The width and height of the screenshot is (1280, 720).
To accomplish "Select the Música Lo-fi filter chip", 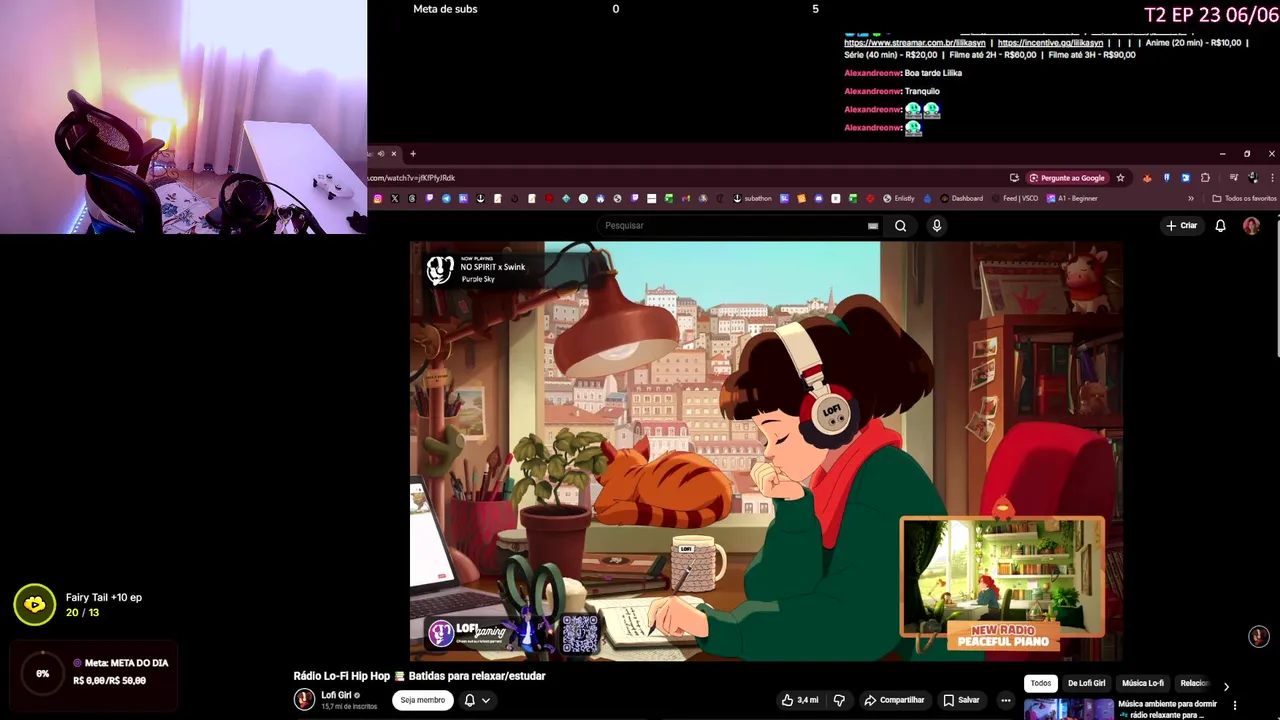I will (x=1142, y=683).
